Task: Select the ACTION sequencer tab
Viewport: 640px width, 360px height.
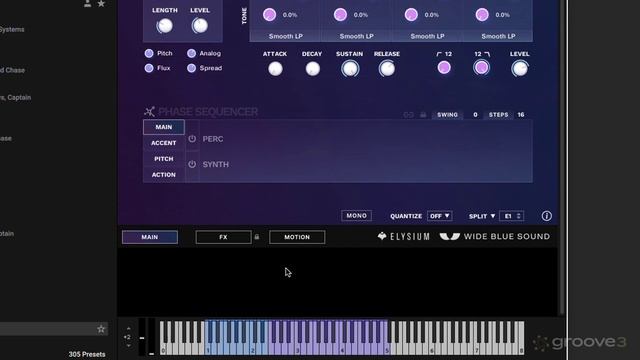Action: tap(164, 175)
